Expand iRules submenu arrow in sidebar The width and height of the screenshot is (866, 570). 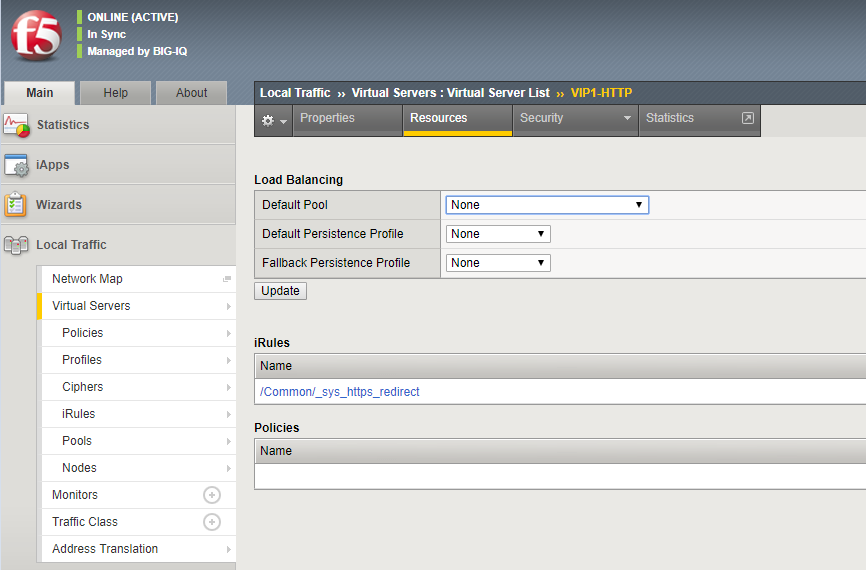point(229,415)
